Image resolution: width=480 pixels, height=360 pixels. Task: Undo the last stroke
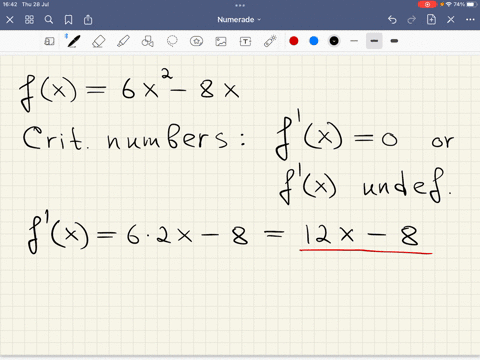click(392, 20)
